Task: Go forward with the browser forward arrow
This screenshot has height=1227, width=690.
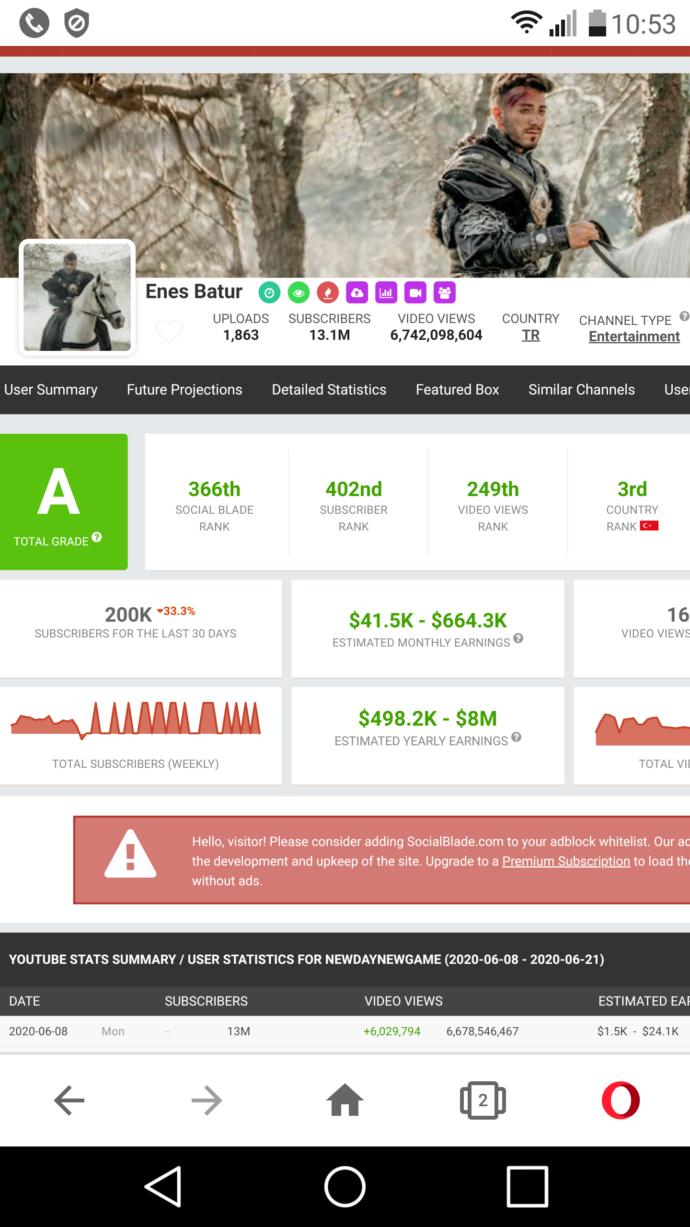Action: click(207, 1101)
